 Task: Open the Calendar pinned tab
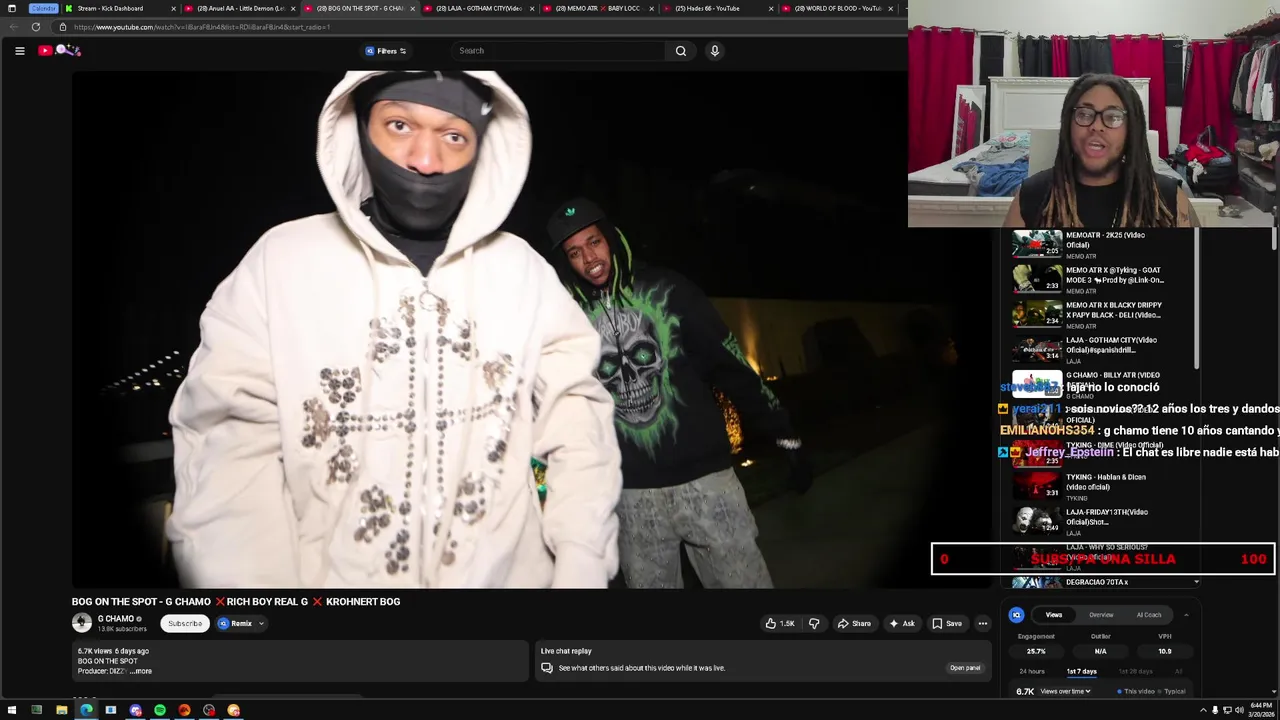click(x=43, y=8)
